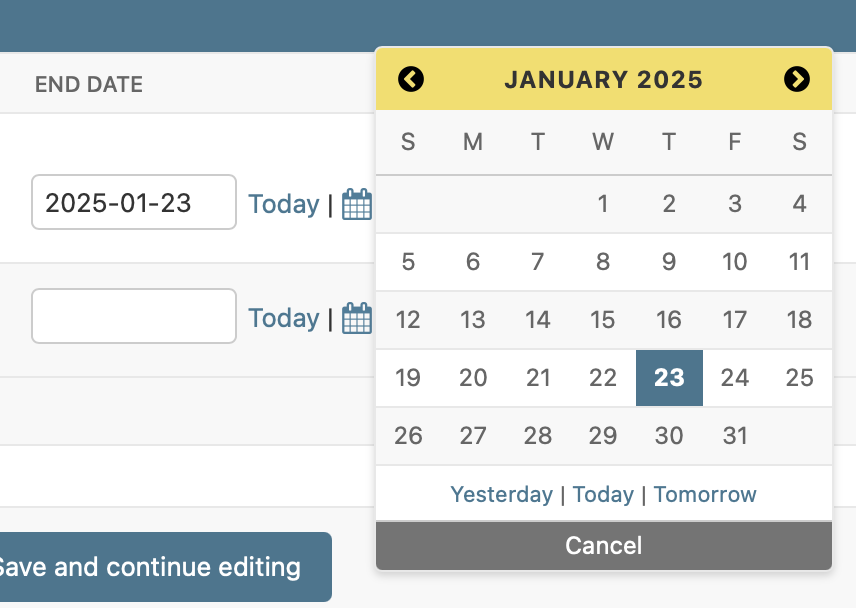Pick January 31 in calendar
This screenshot has height=608, width=856.
735,436
